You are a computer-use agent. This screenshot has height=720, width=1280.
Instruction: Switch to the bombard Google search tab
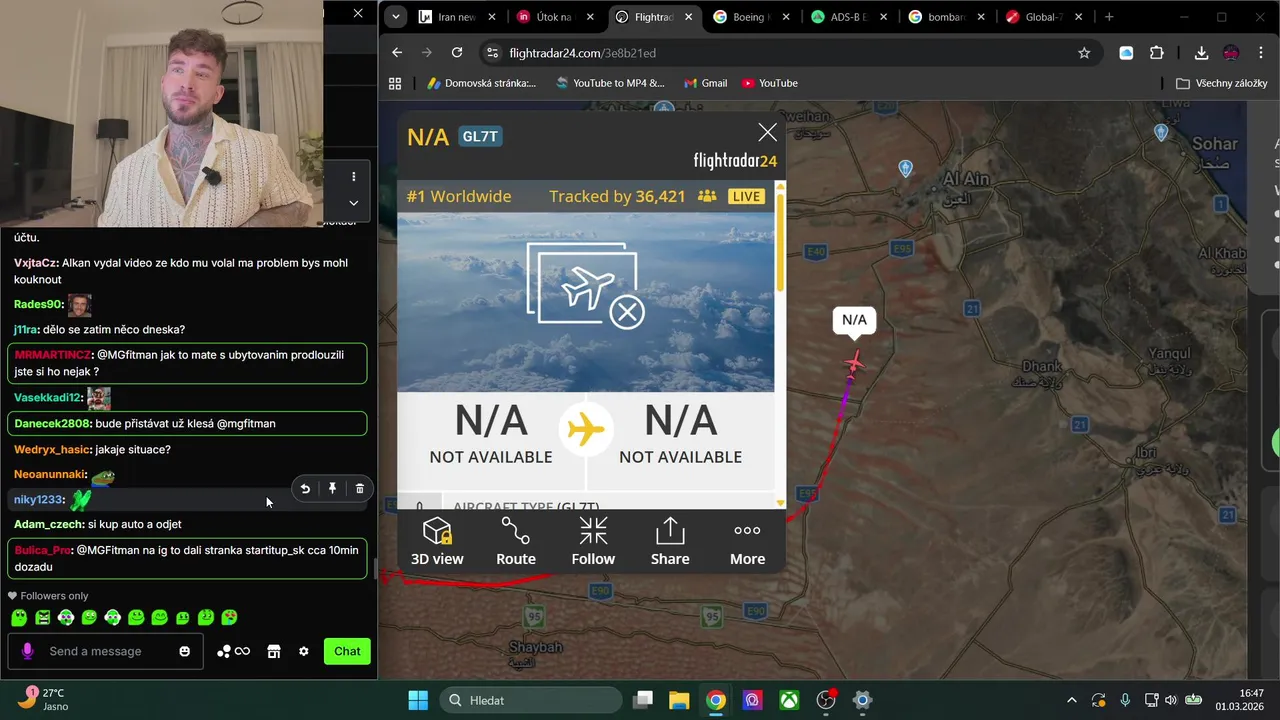point(947,17)
